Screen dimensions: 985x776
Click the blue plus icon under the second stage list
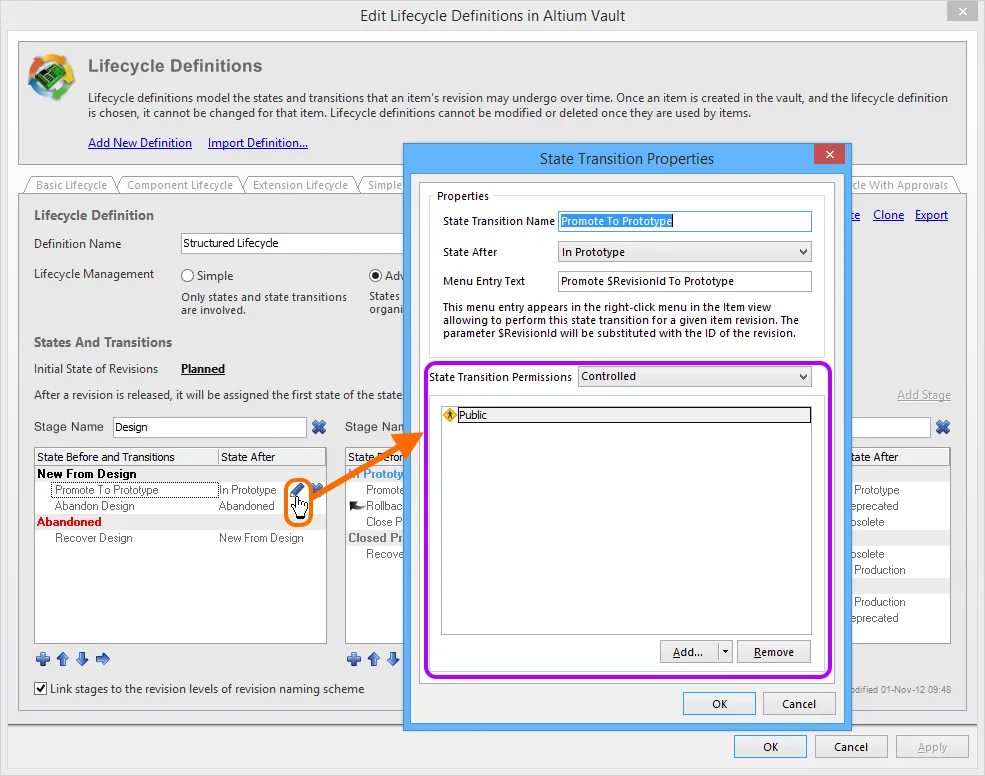coord(354,659)
